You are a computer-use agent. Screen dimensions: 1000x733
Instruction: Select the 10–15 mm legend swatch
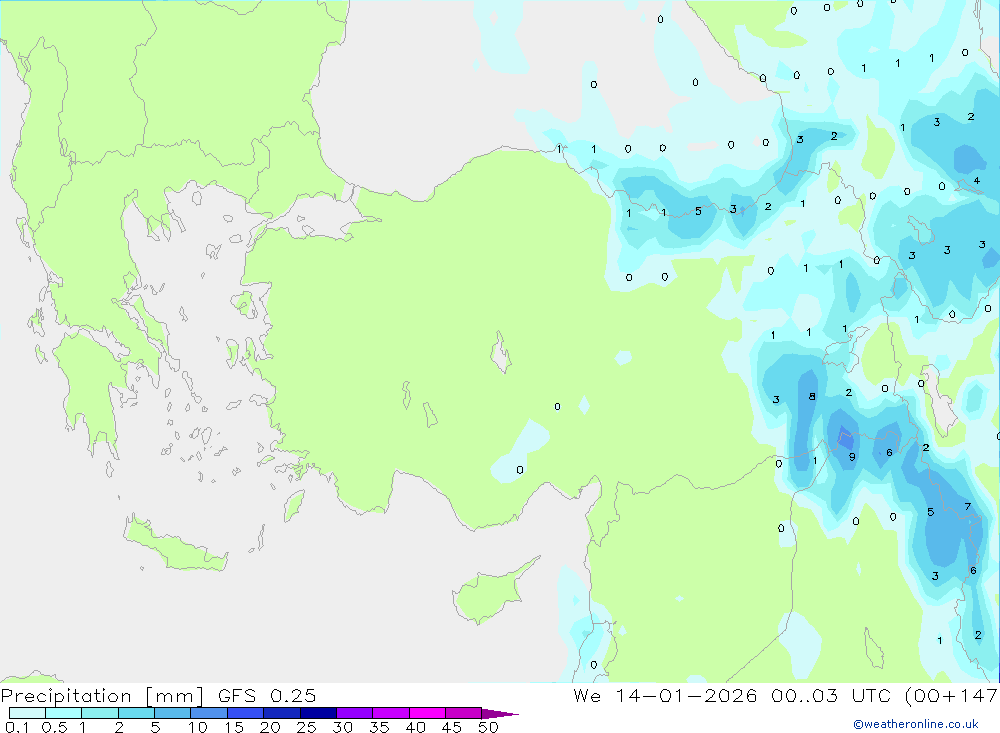209,713
